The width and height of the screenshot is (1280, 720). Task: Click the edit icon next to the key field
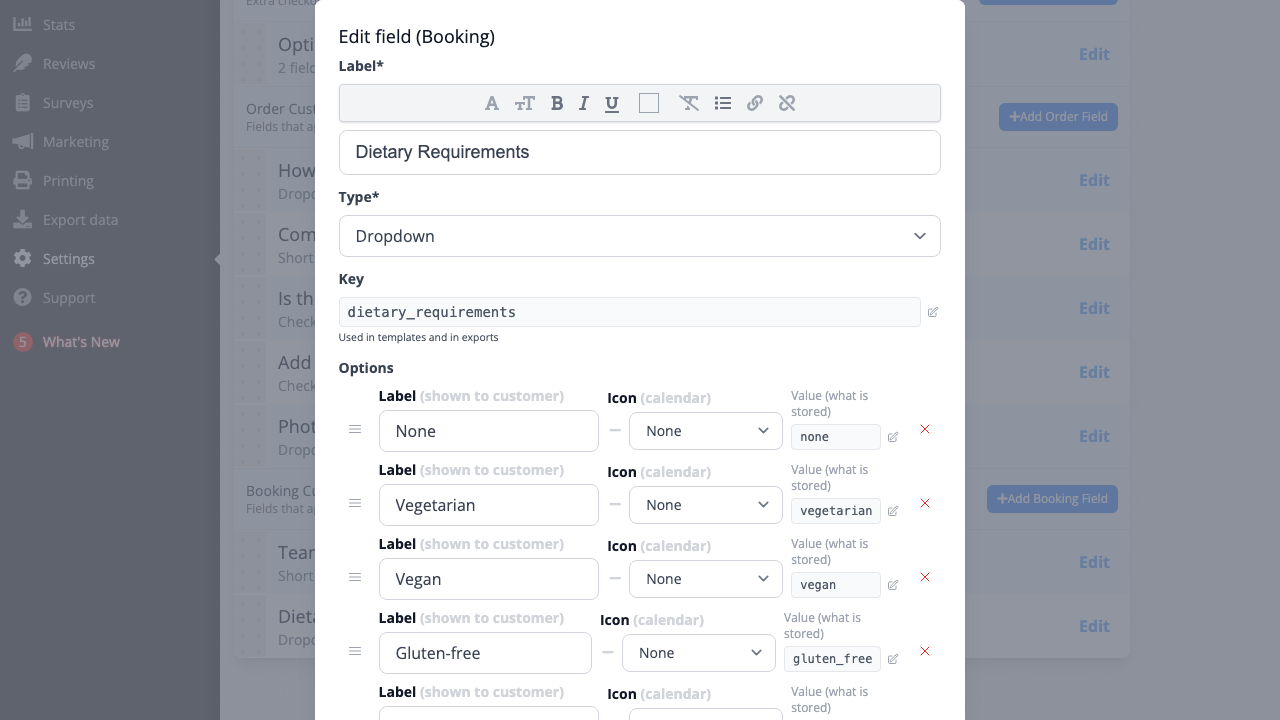[933, 312]
